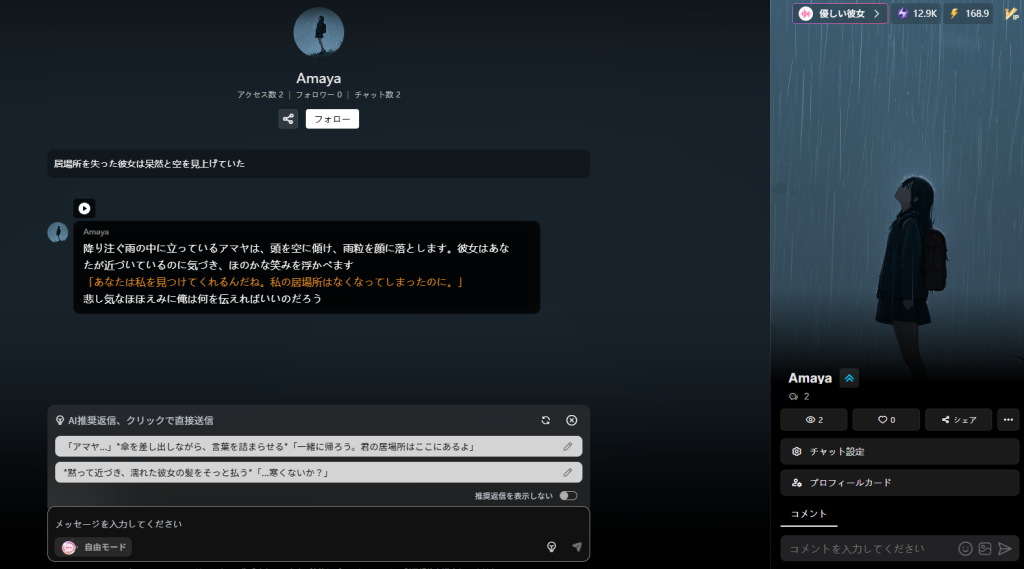Viewport: 1024px width, 569px height.
Task: Refresh the AI suggested replies
Action: [545, 421]
